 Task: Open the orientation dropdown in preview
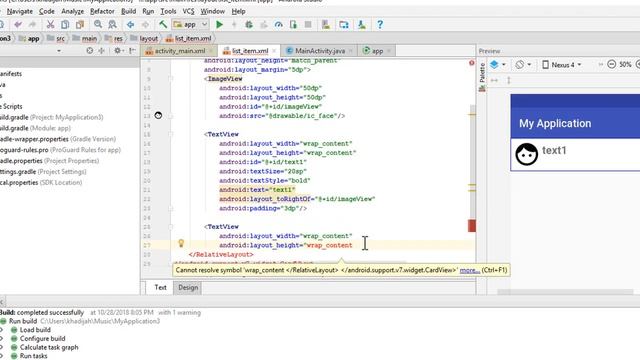point(523,64)
